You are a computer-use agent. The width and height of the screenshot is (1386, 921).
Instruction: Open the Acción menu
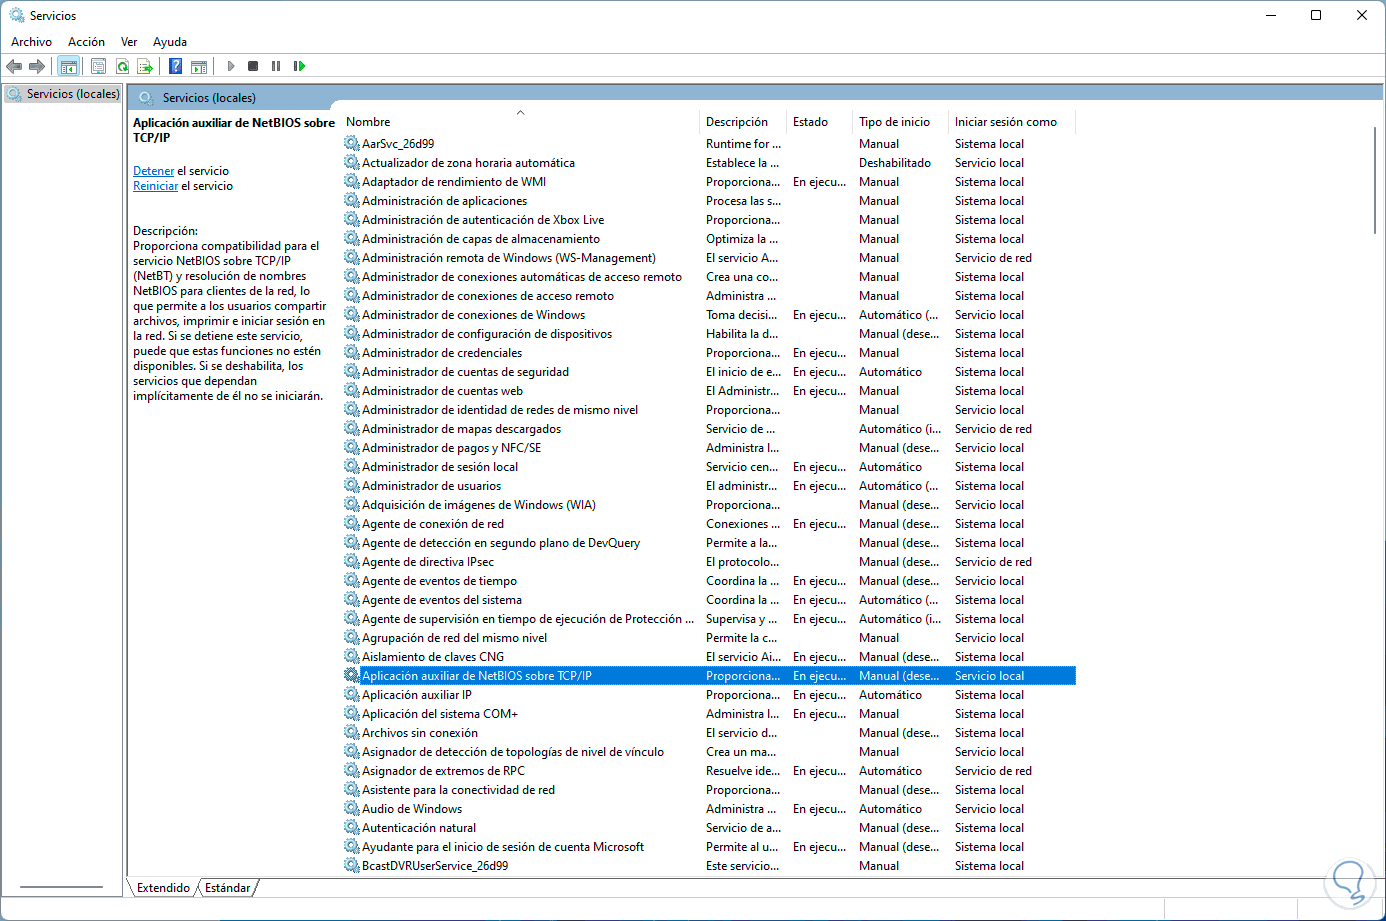[x=86, y=42]
